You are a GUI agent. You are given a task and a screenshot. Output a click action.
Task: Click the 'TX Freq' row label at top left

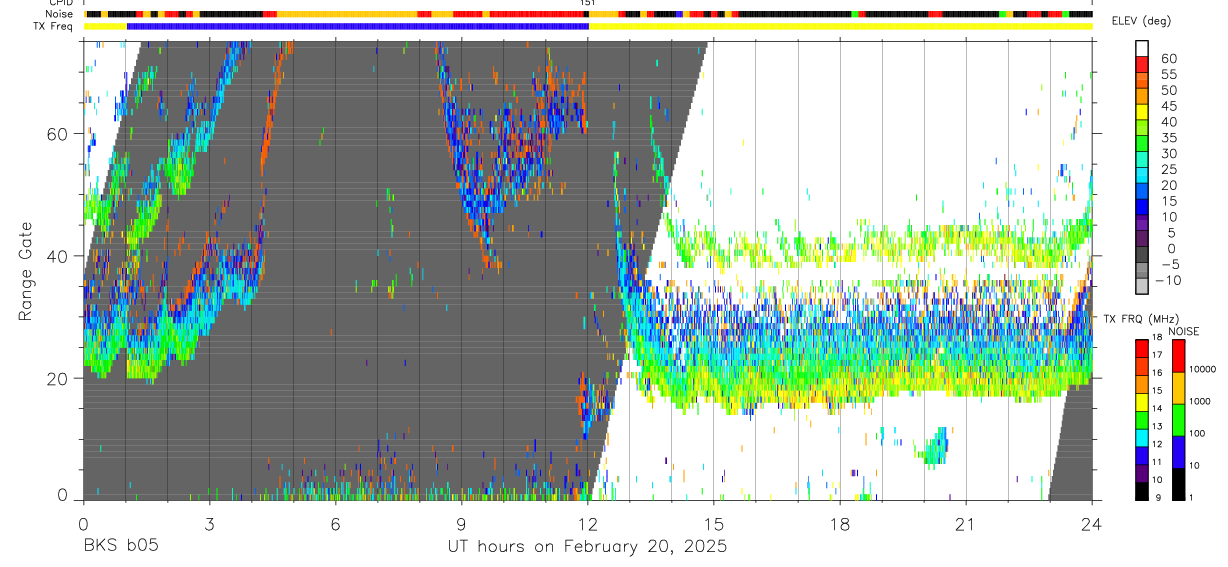click(55, 26)
